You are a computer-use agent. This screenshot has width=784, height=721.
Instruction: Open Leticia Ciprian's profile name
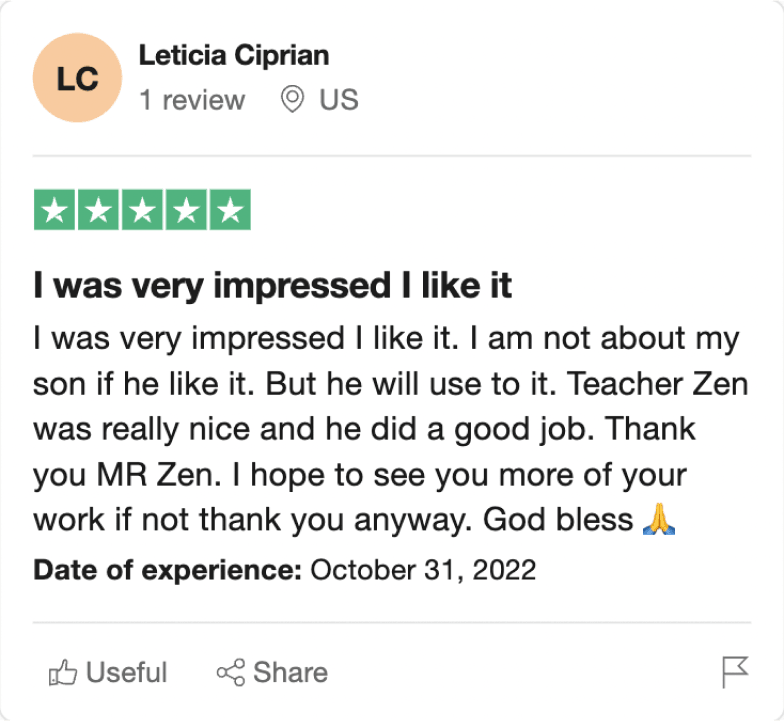tap(234, 55)
